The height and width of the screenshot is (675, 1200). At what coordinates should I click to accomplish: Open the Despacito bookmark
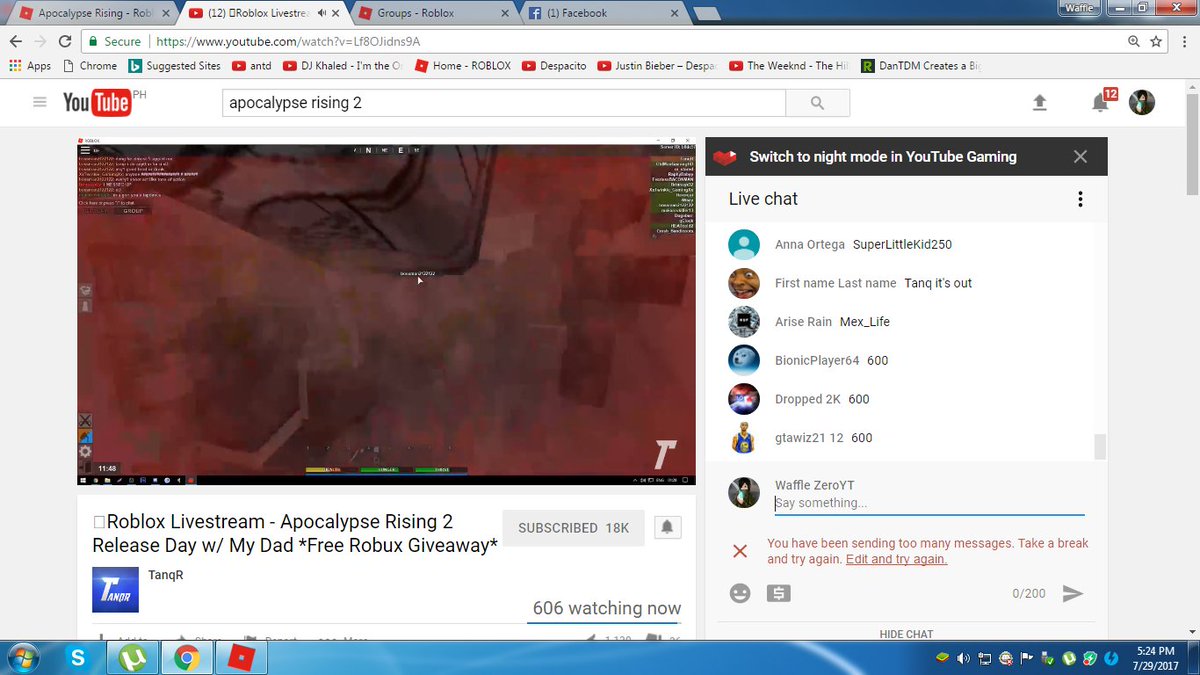coord(555,66)
